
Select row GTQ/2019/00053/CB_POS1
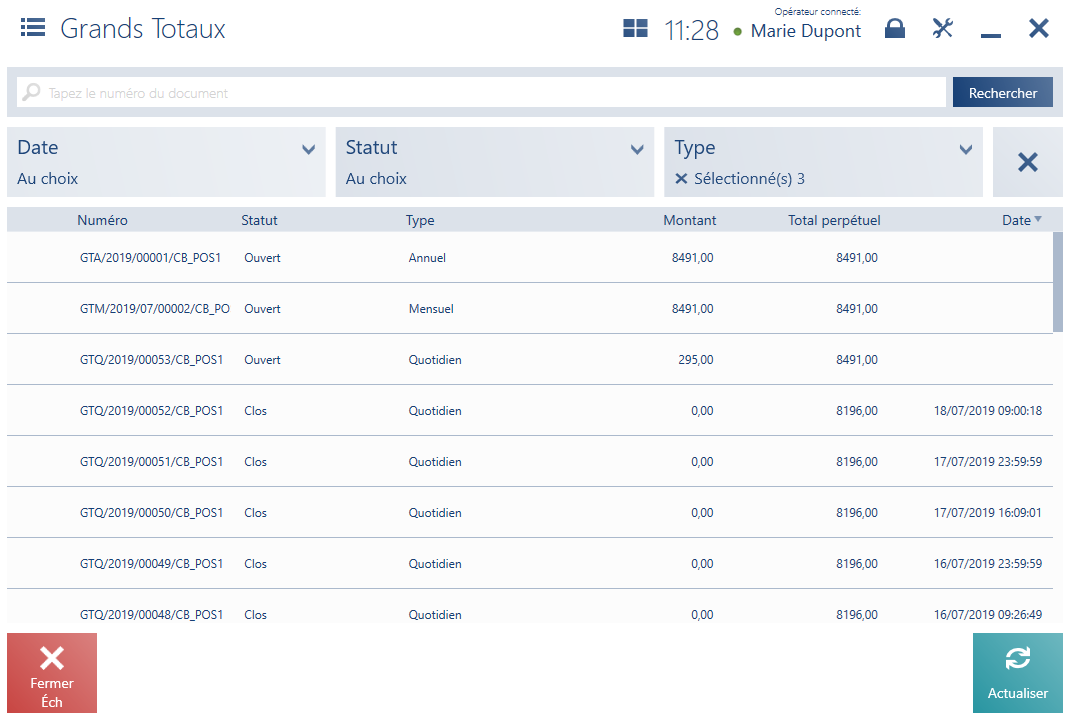530,360
